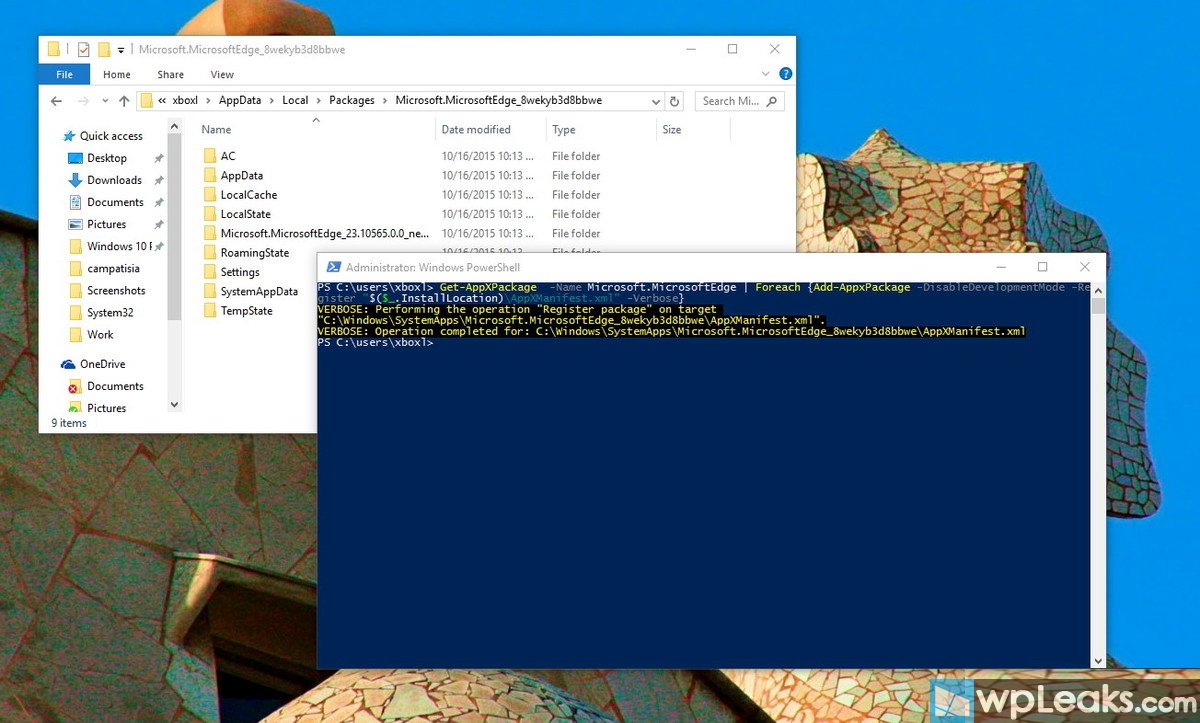Screen dimensions: 1200x723
Task: Click the Packages breadcrumb in address bar
Action: 351,100
